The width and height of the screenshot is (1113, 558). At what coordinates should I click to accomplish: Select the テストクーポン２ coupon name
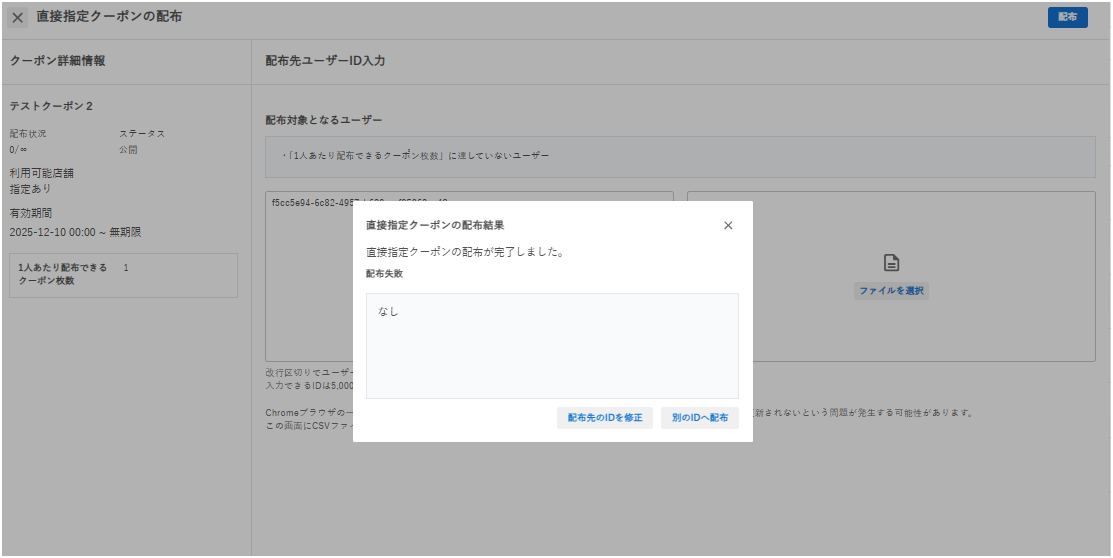pos(51,106)
